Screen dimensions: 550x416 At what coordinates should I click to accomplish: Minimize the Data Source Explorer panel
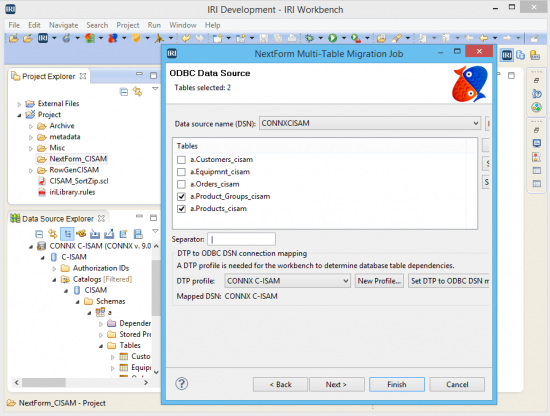(139, 216)
